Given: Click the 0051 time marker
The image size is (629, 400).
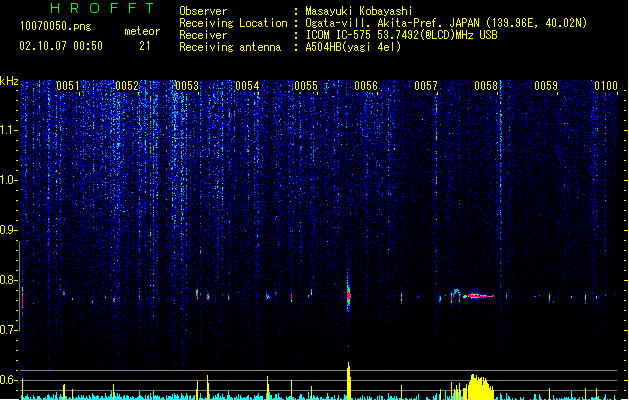Looking at the screenshot, I should click(x=68, y=86).
